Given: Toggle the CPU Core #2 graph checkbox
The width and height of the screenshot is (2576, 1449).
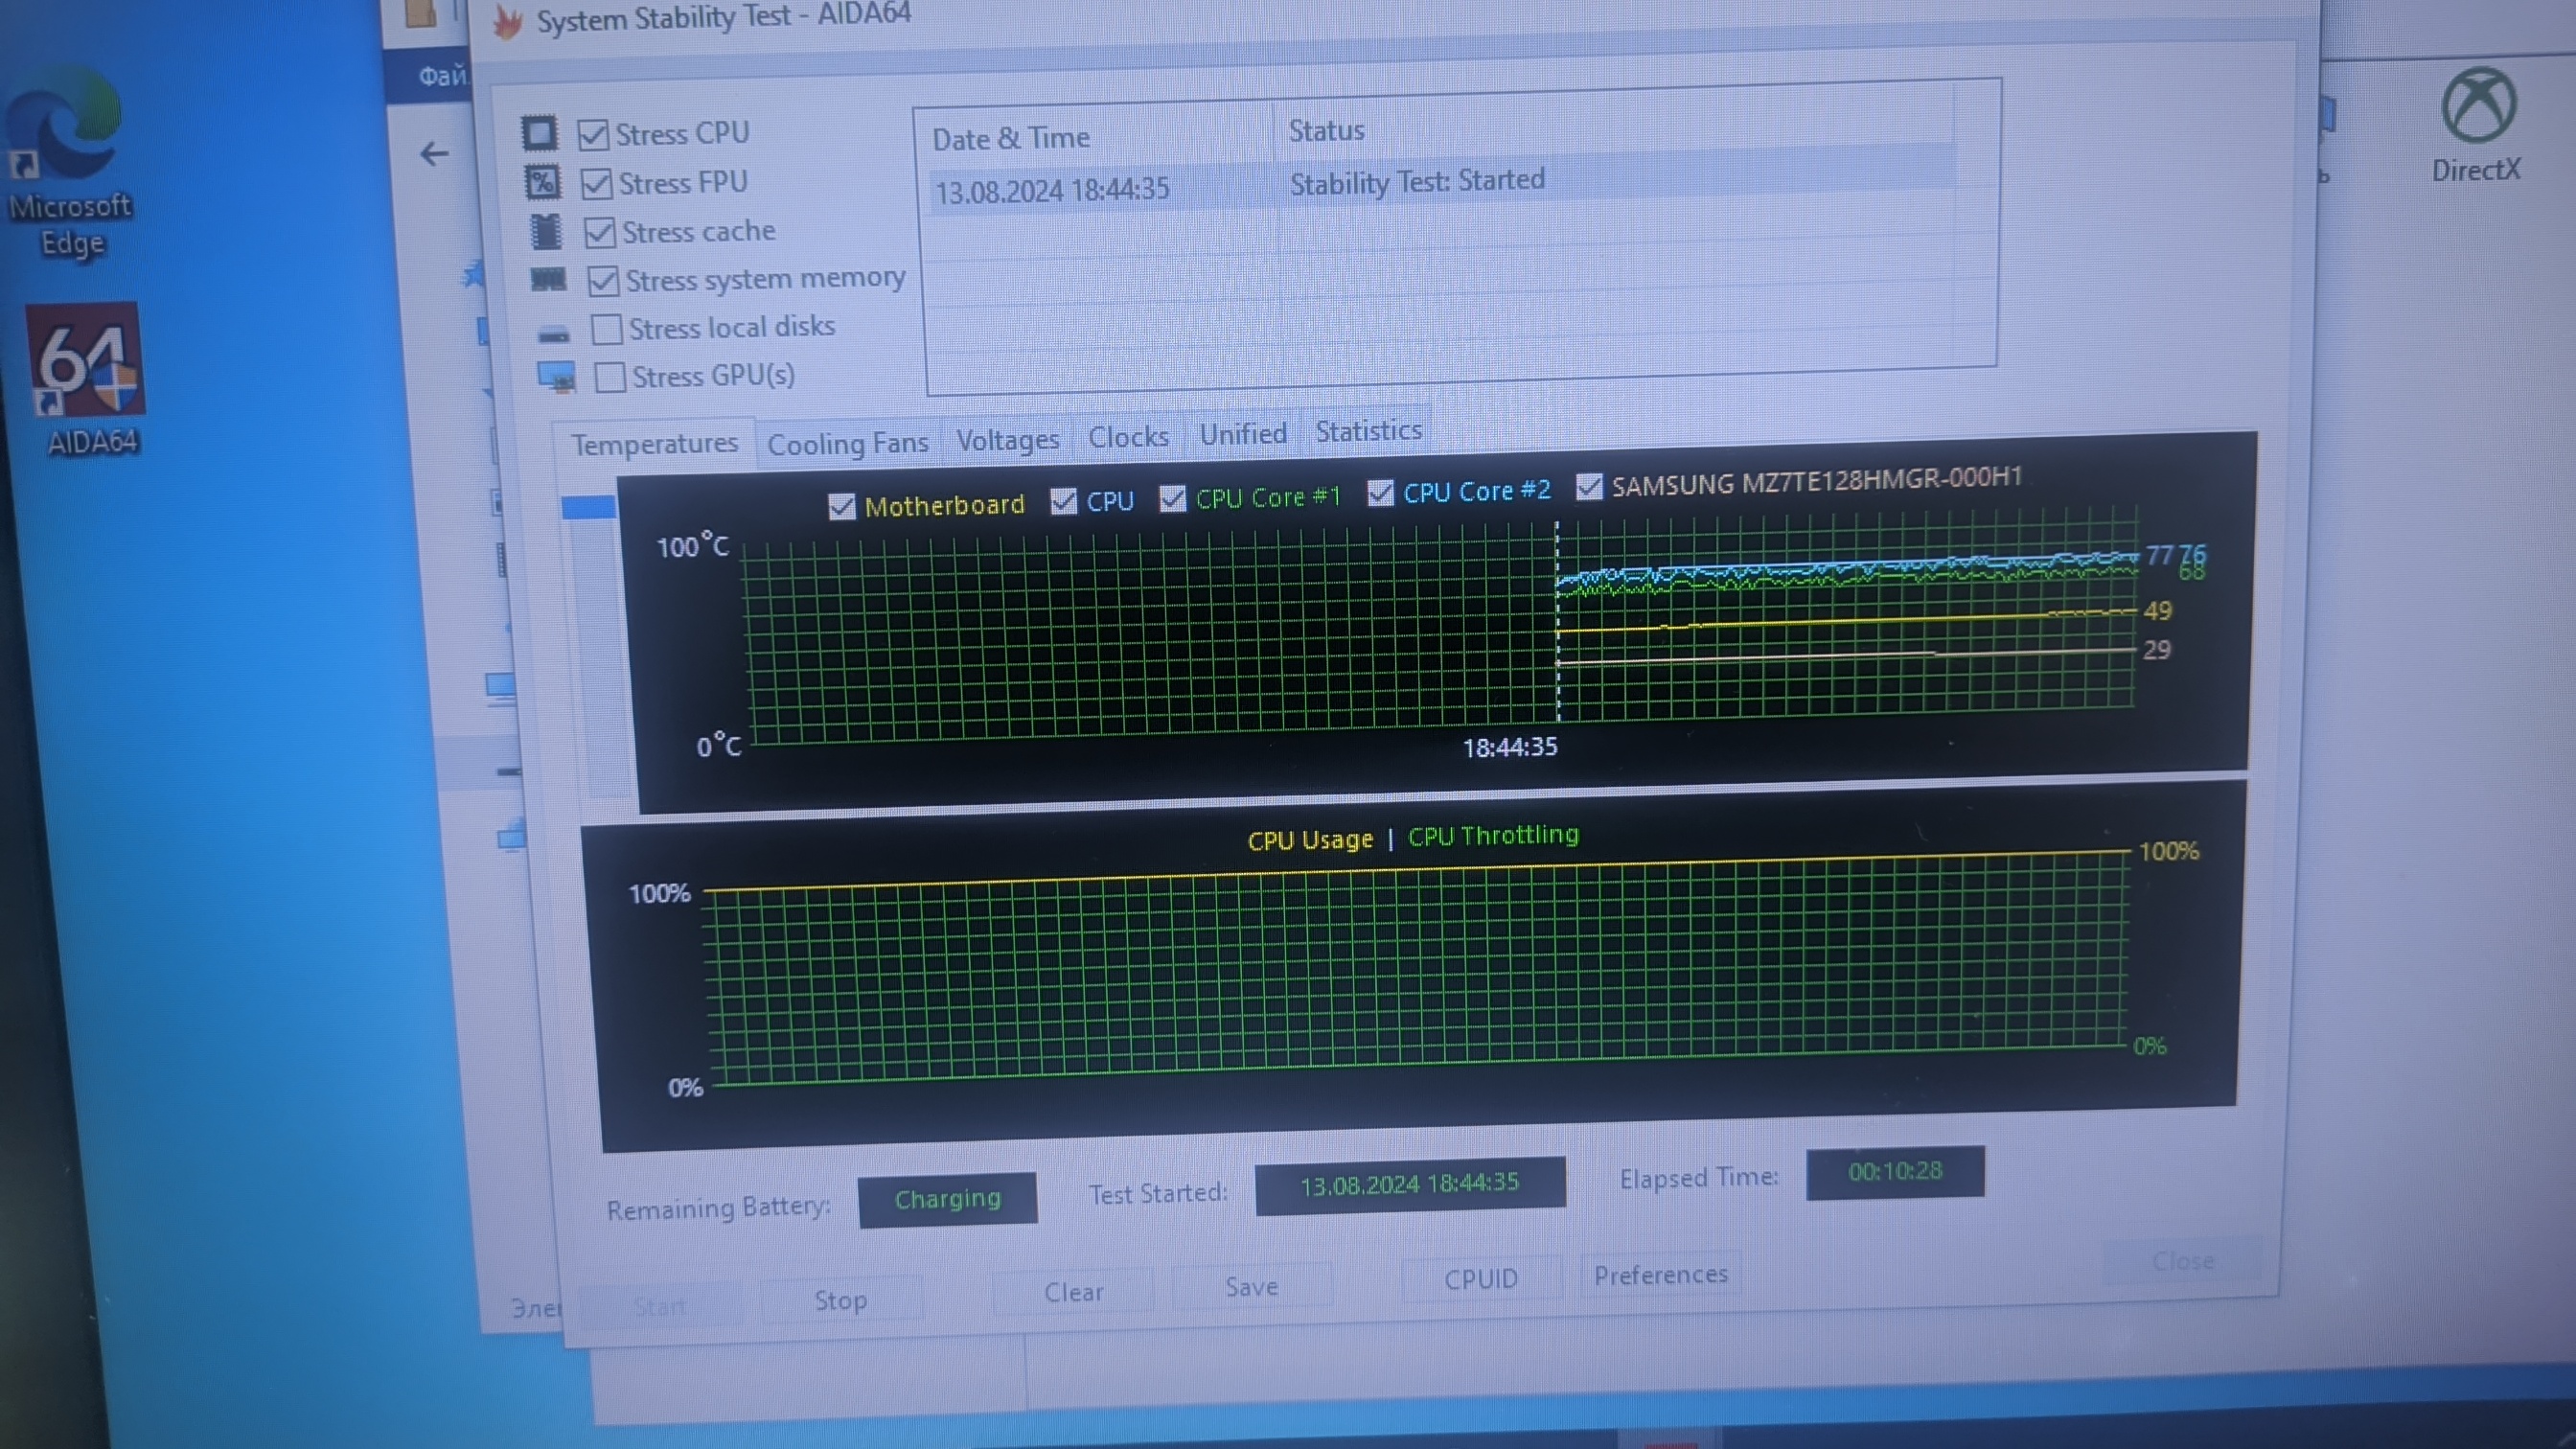Looking at the screenshot, I should click(x=1381, y=492).
